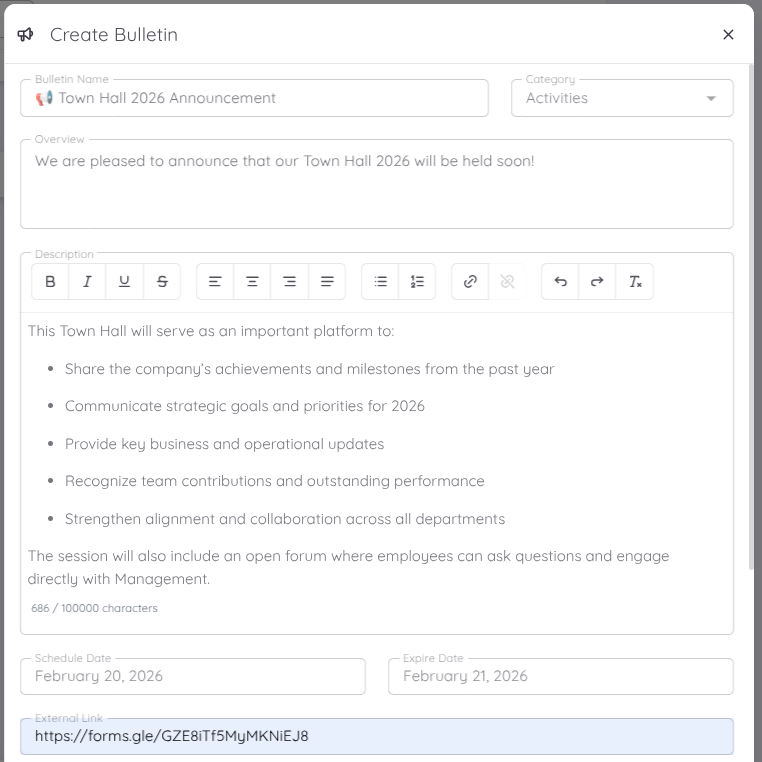Redo the last undone edit
Viewport: 762px width, 762px height.
597,282
